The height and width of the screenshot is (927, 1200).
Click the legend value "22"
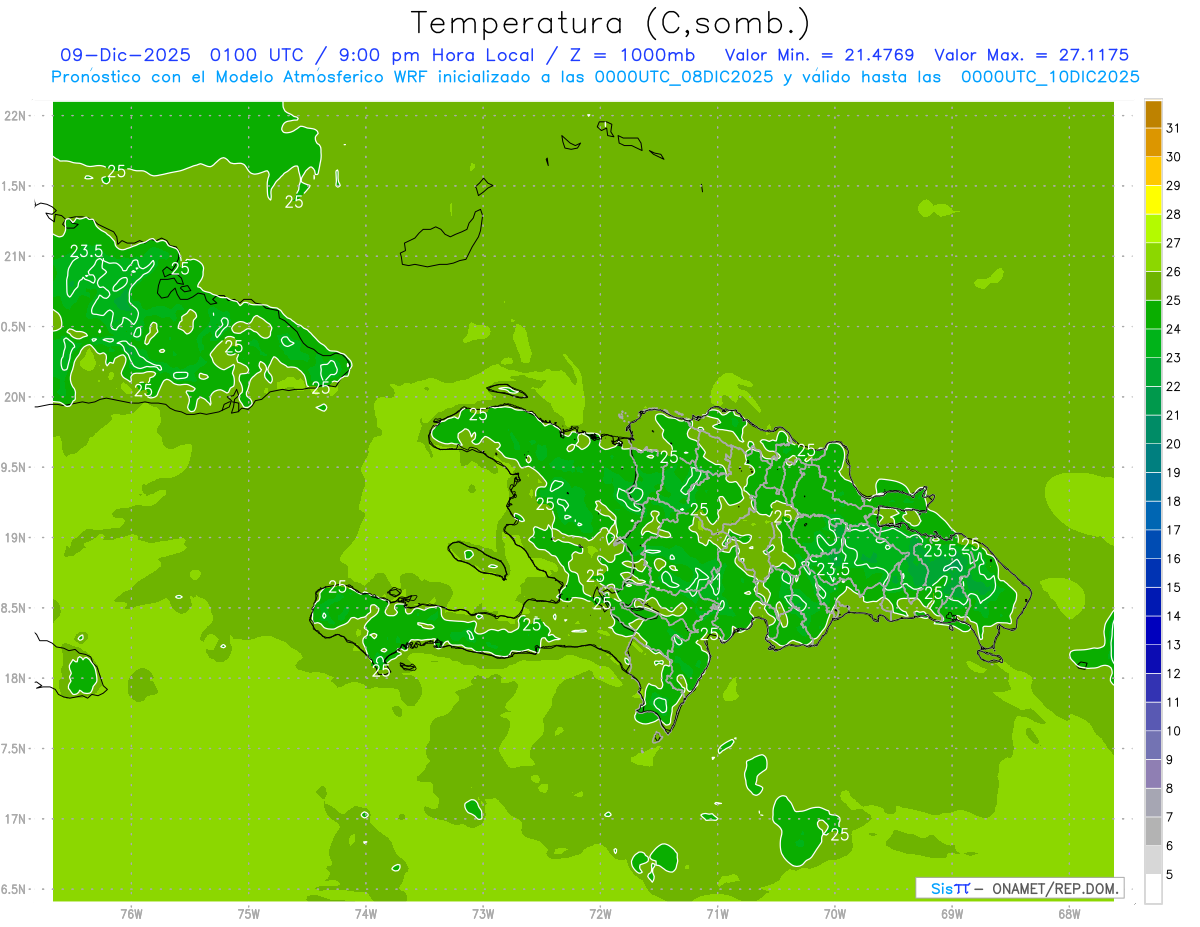click(x=1174, y=387)
